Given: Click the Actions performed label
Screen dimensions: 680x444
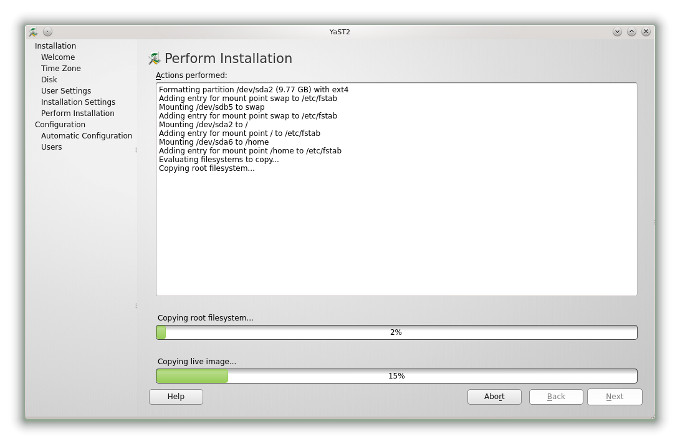Looking at the screenshot, I should 192,75.
